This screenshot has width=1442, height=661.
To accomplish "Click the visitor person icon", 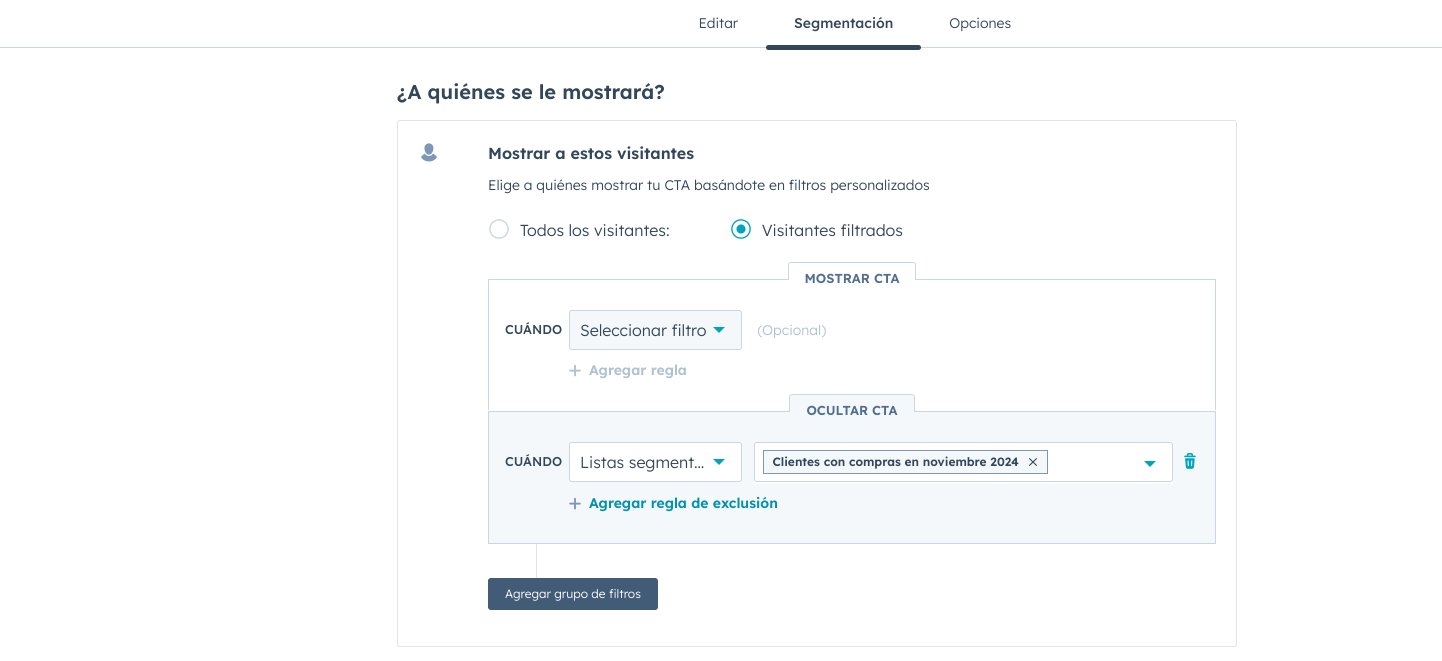I will tap(429, 153).
